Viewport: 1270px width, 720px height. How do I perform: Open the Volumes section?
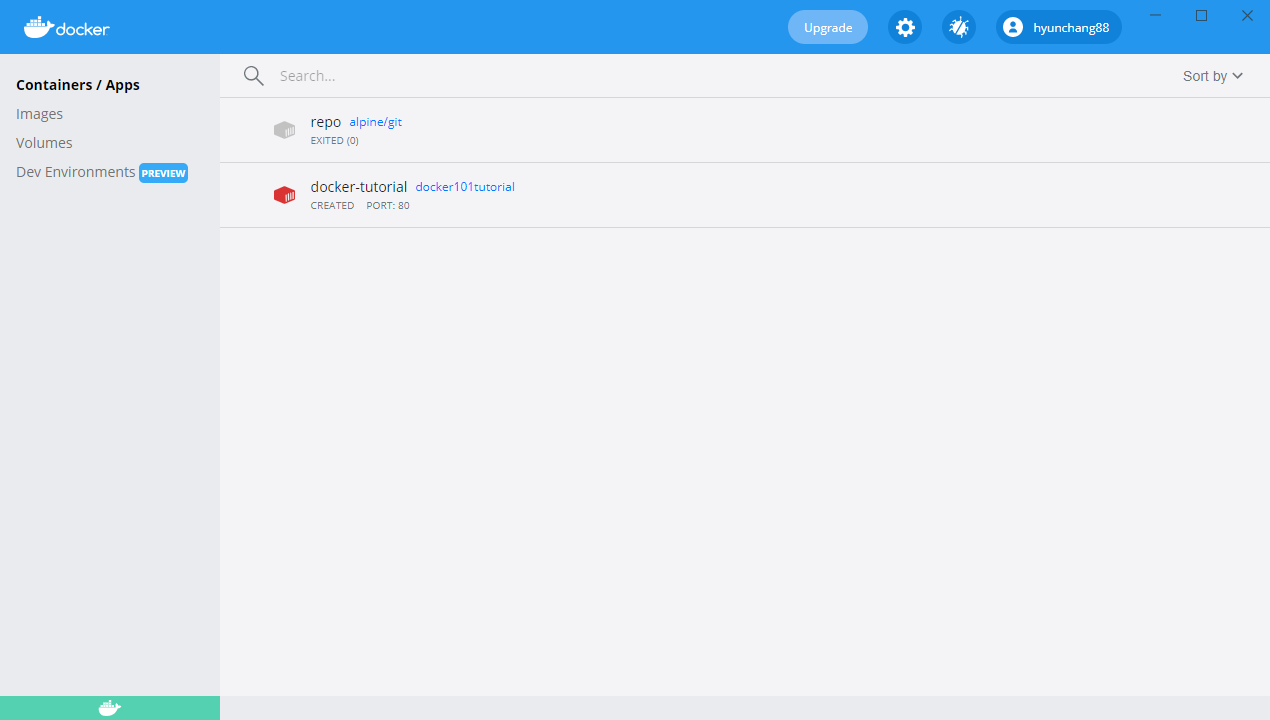pos(44,143)
